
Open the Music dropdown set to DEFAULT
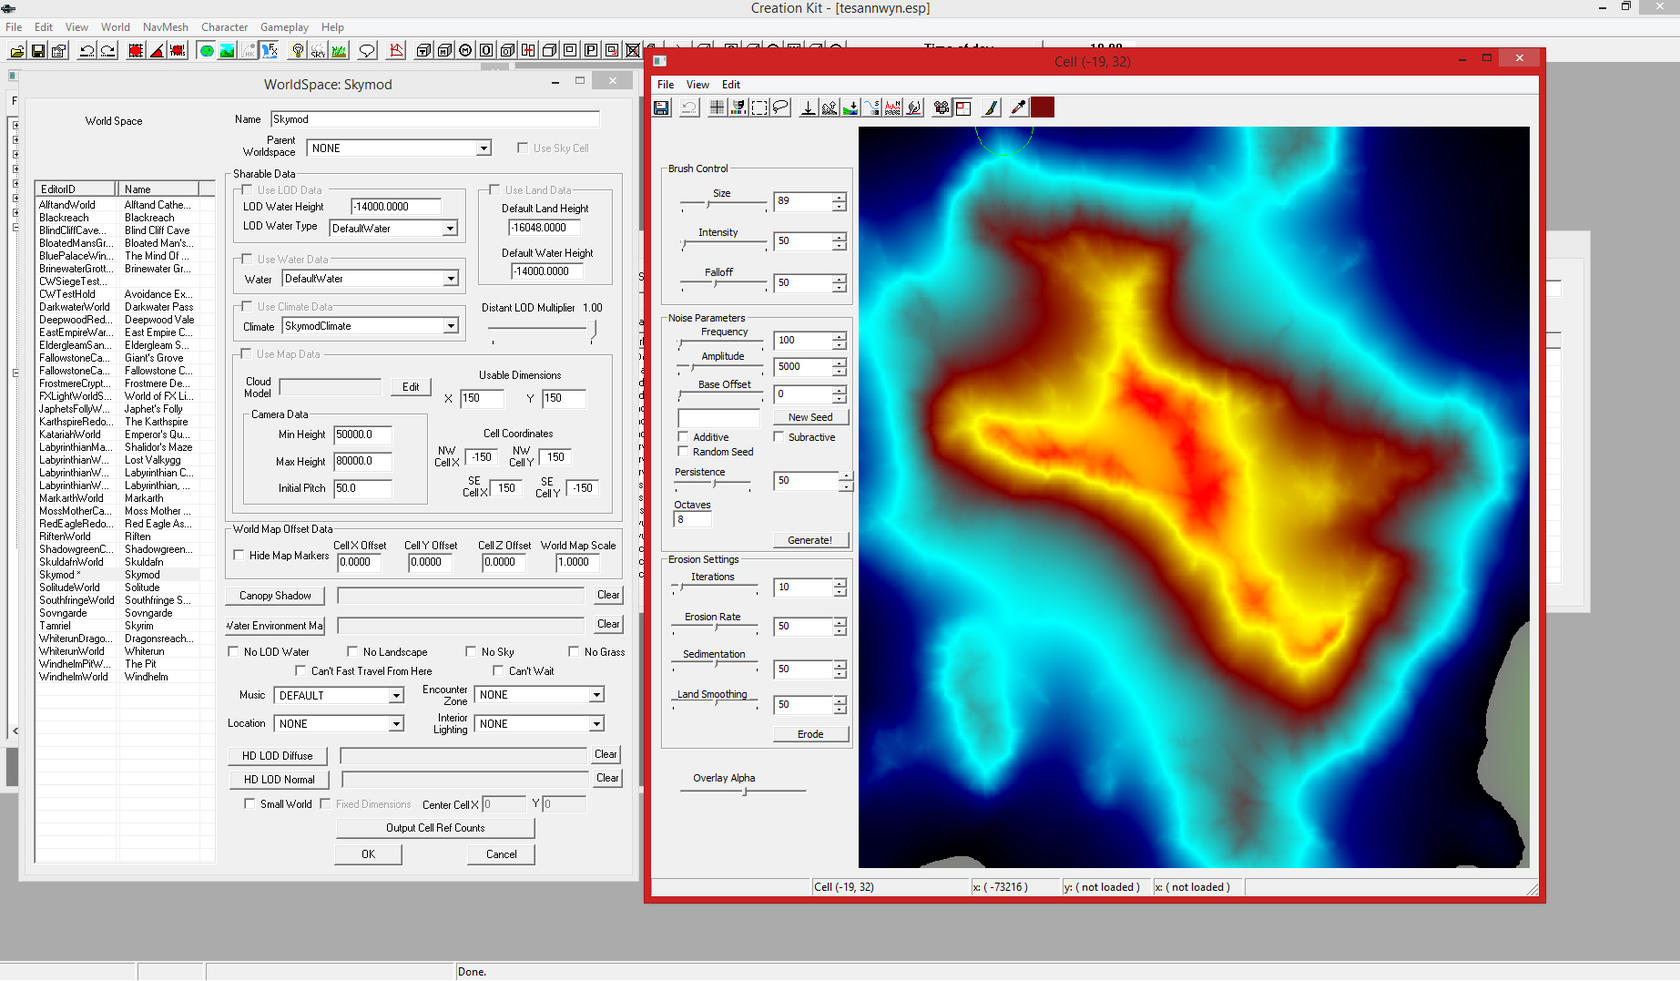point(396,695)
